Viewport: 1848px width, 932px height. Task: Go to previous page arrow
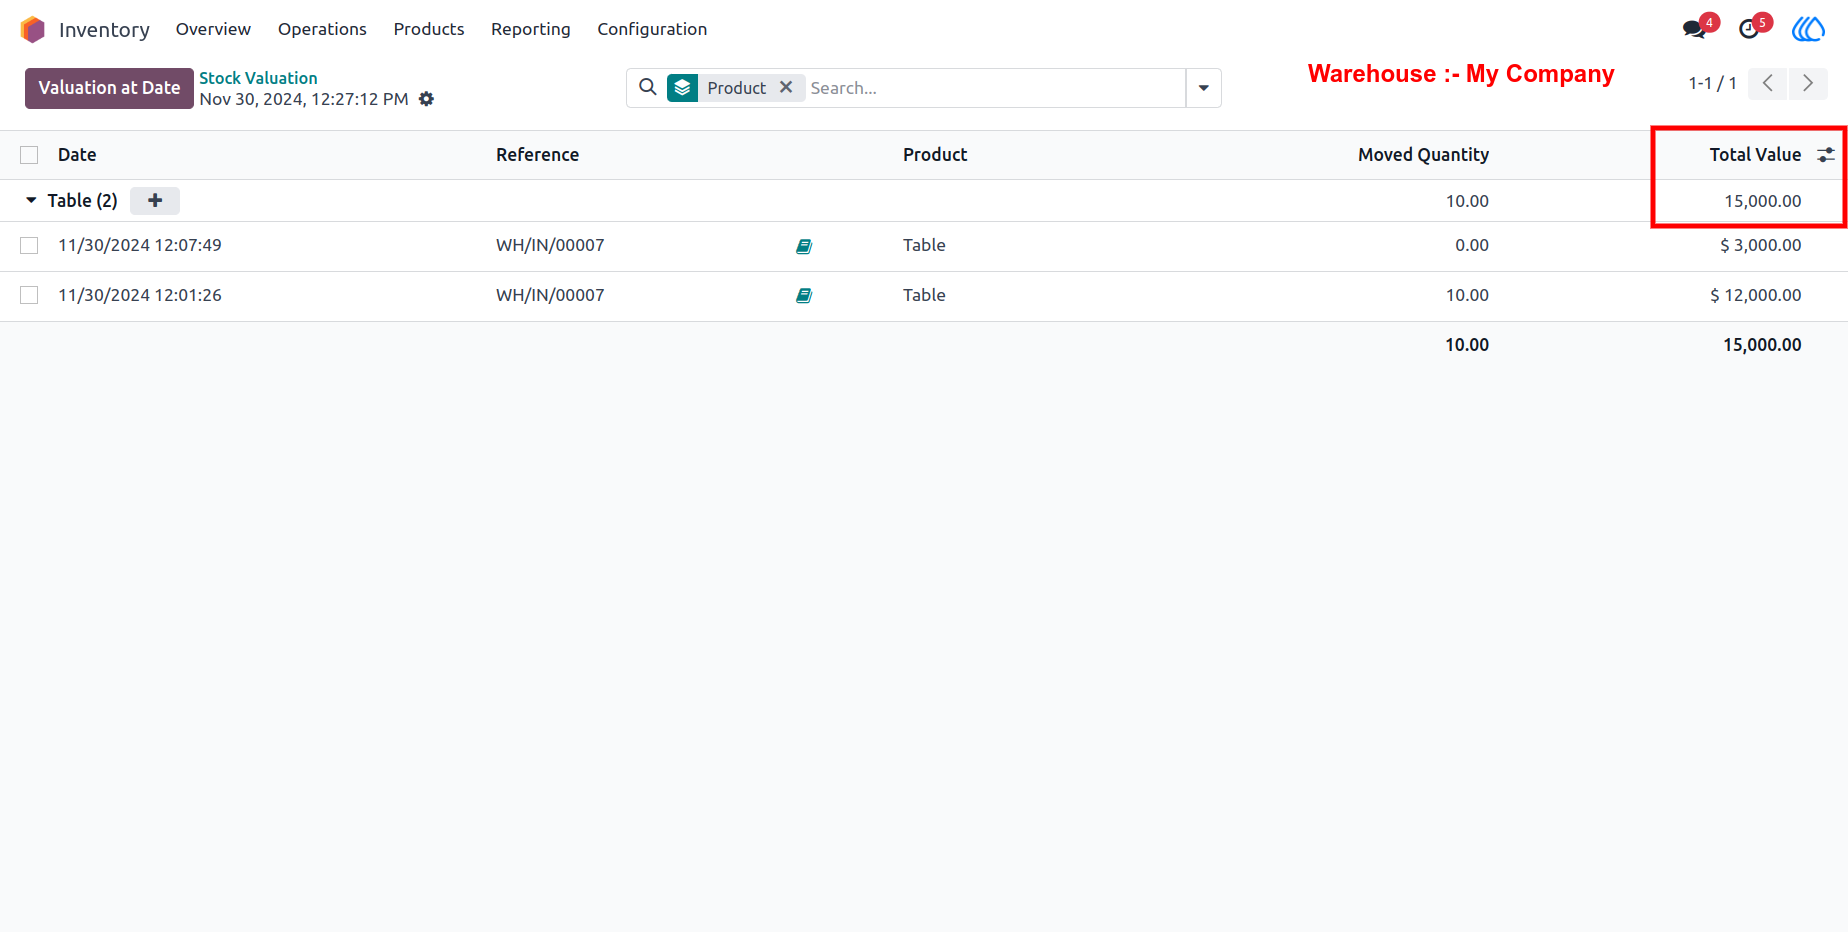(x=1768, y=83)
